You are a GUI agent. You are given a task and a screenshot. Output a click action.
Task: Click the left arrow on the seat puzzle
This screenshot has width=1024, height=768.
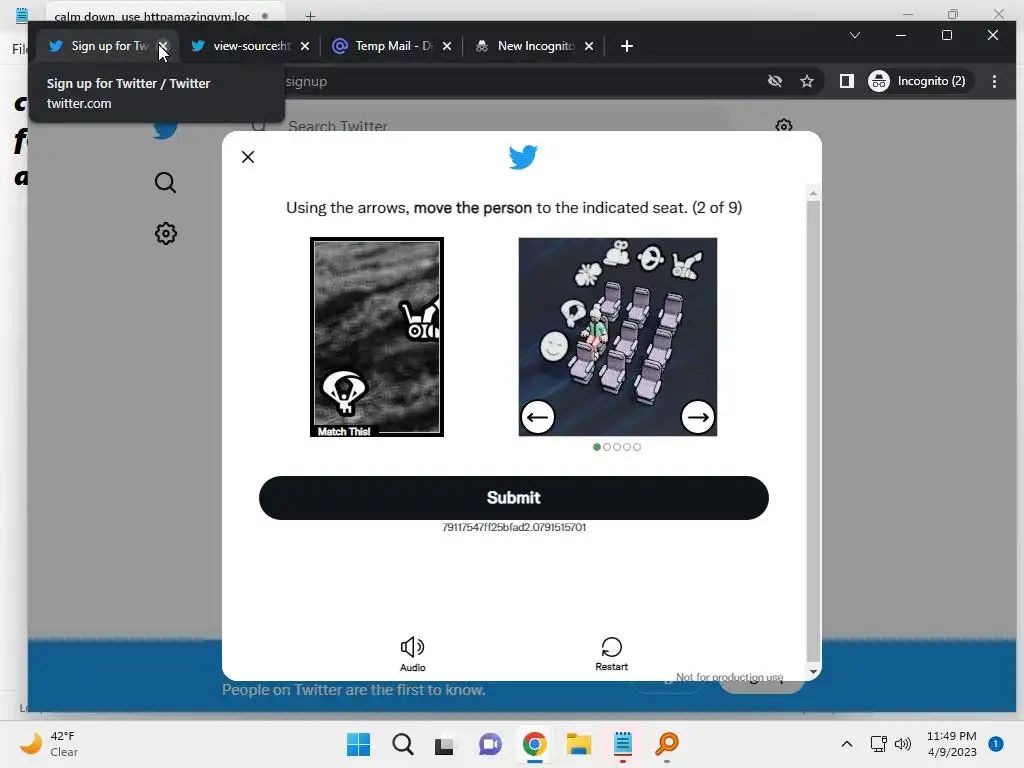pyautogui.click(x=537, y=417)
